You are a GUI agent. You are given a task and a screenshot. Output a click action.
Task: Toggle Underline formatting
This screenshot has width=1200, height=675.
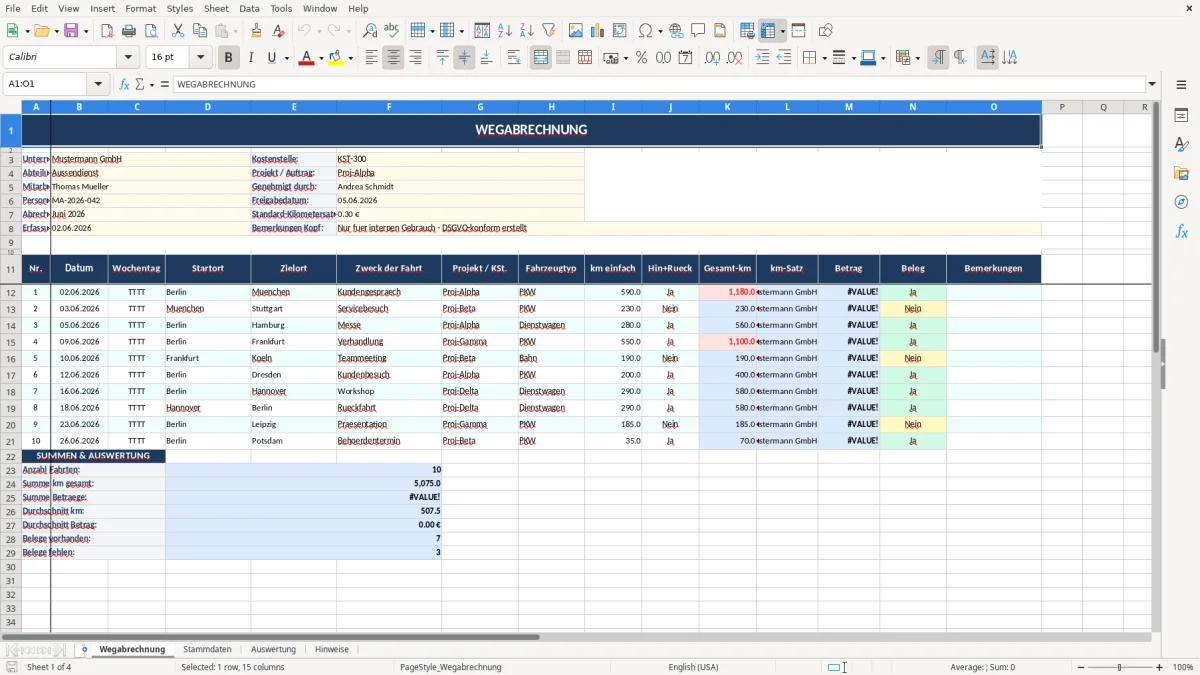pos(272,58)
